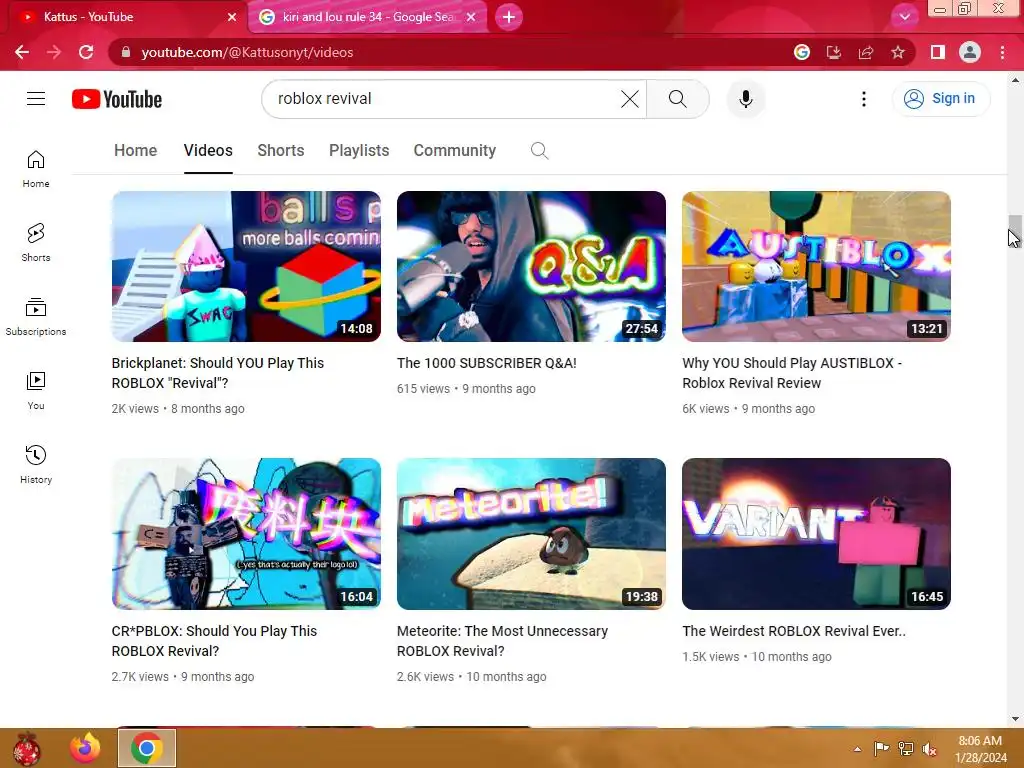Open the 1000 Subscriber Q&A thumbnail
The image size is (1024, 768).
(x=531, y=266)
